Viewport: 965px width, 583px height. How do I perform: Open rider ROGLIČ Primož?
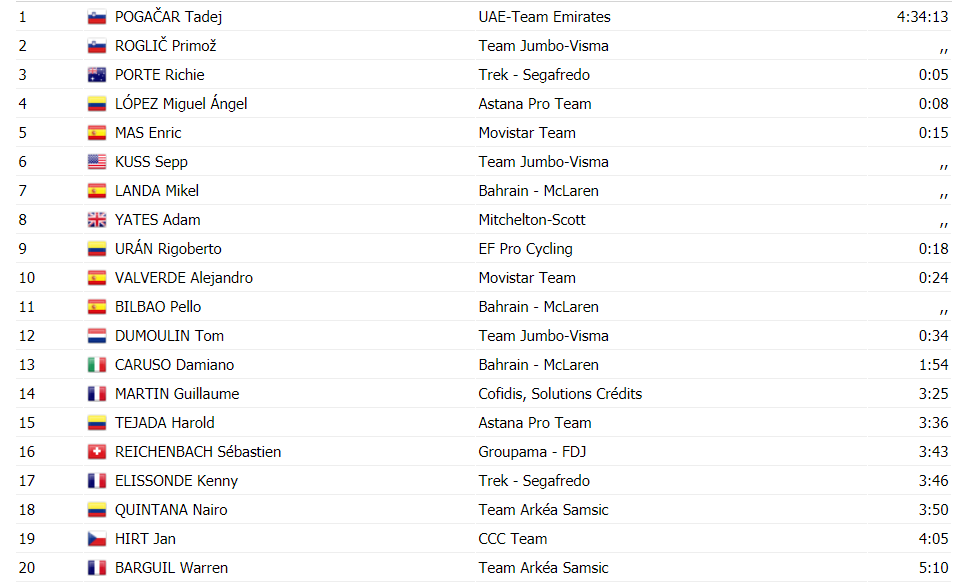click(x=166, y=46)
